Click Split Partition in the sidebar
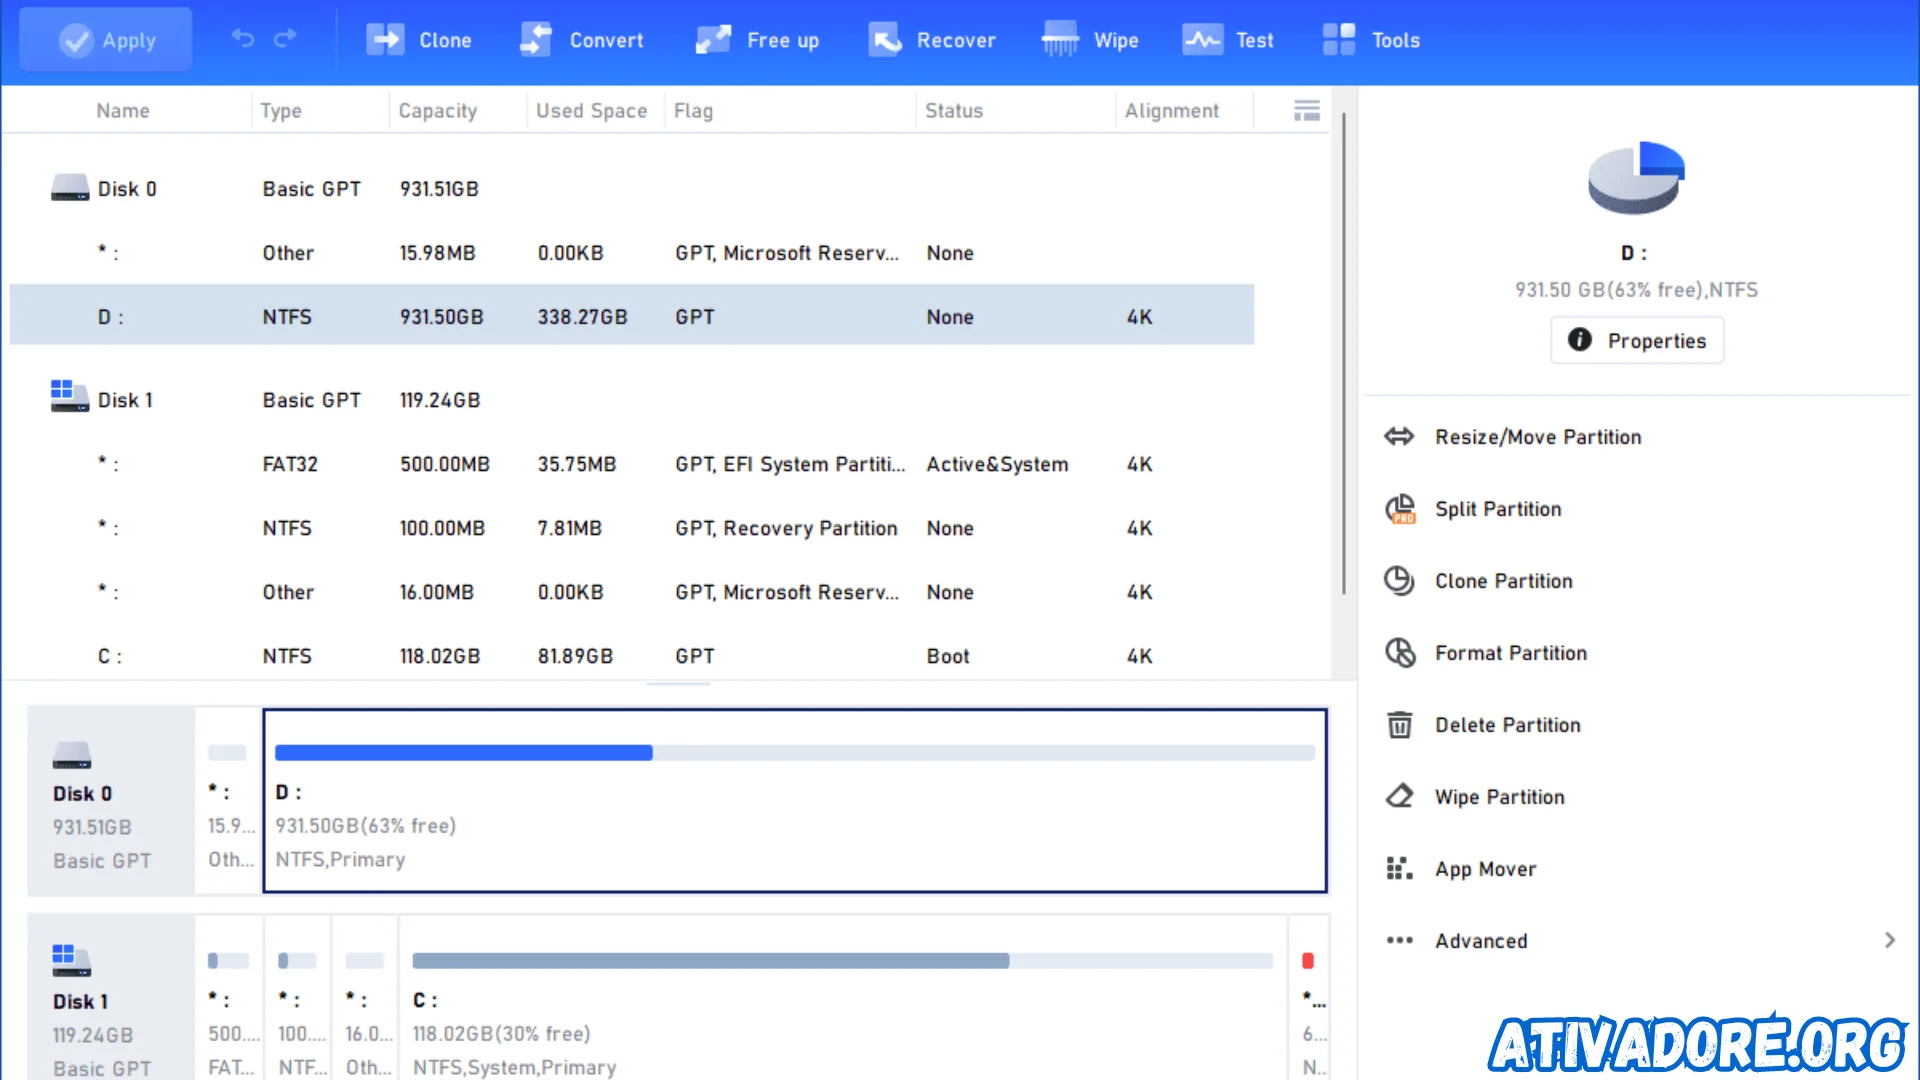The image size is (1920, 1080). coord(1499,508)
